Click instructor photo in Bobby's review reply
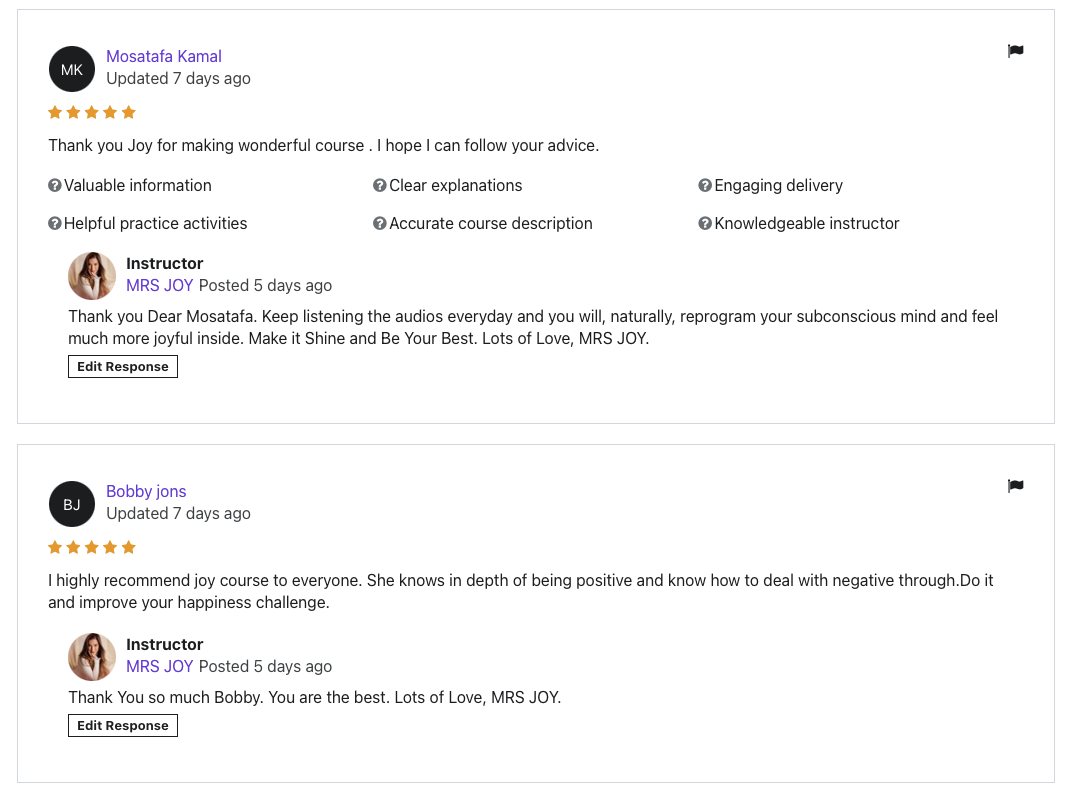The height and width of the screenshot is (793, 1071). pyautogui.click(x=92, y=657)
